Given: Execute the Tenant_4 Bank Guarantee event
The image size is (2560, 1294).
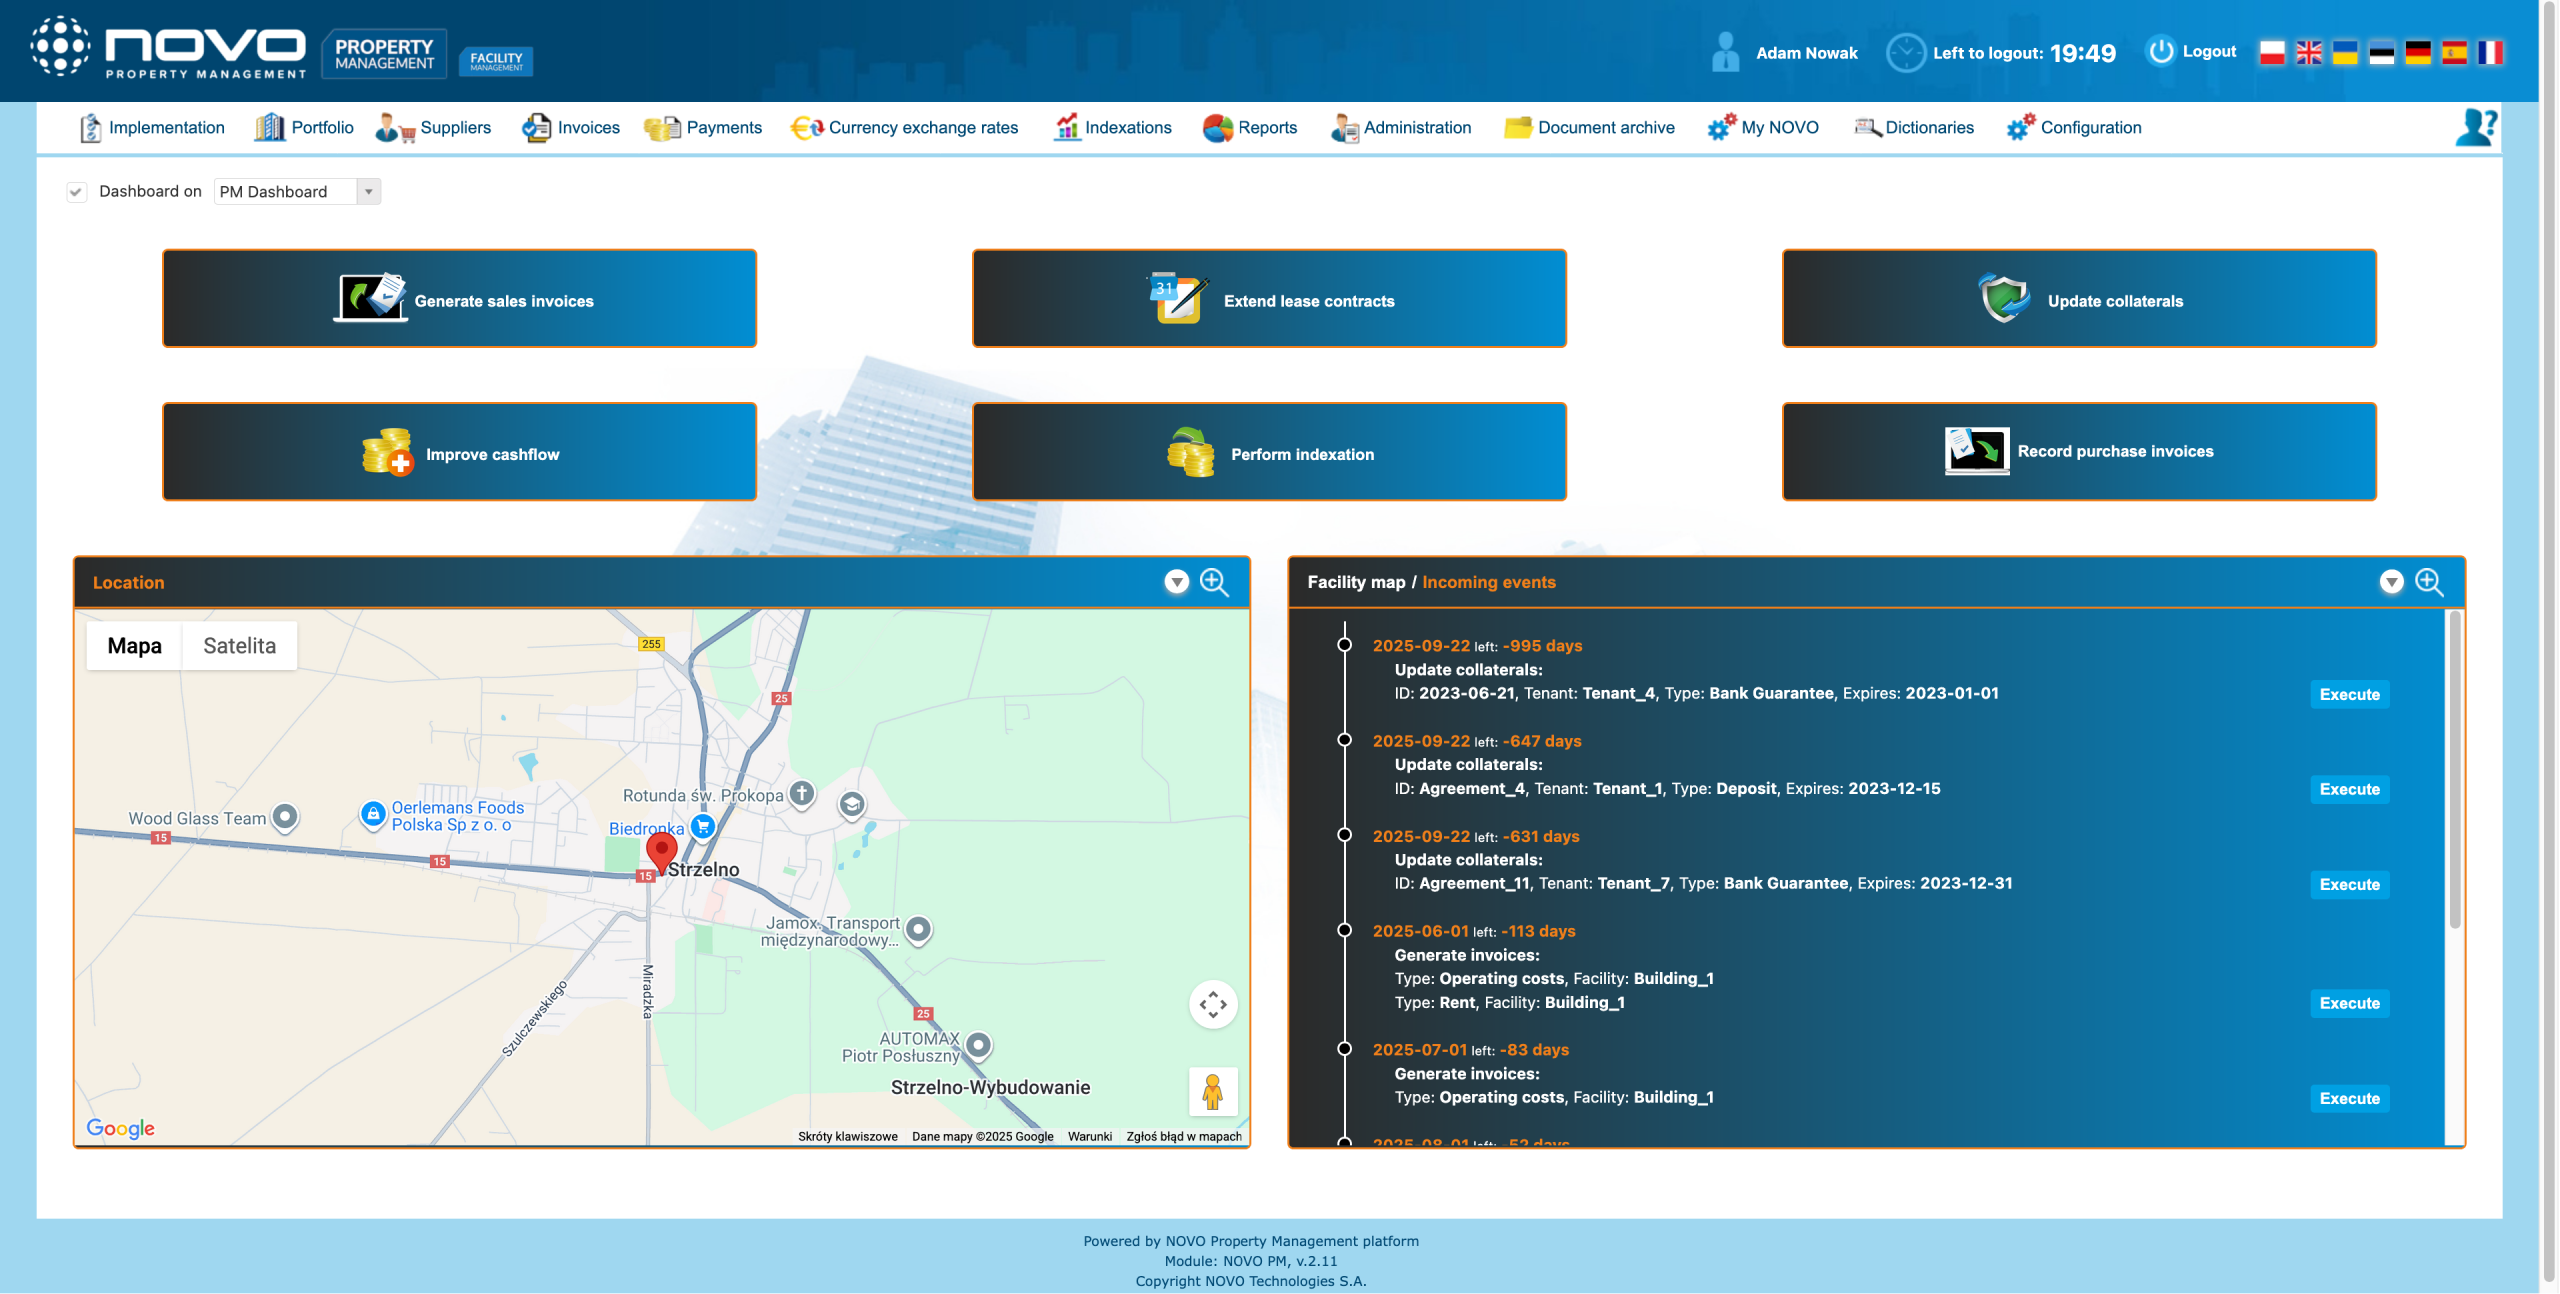Looking at the screenshot, I should click(2349, 694).
